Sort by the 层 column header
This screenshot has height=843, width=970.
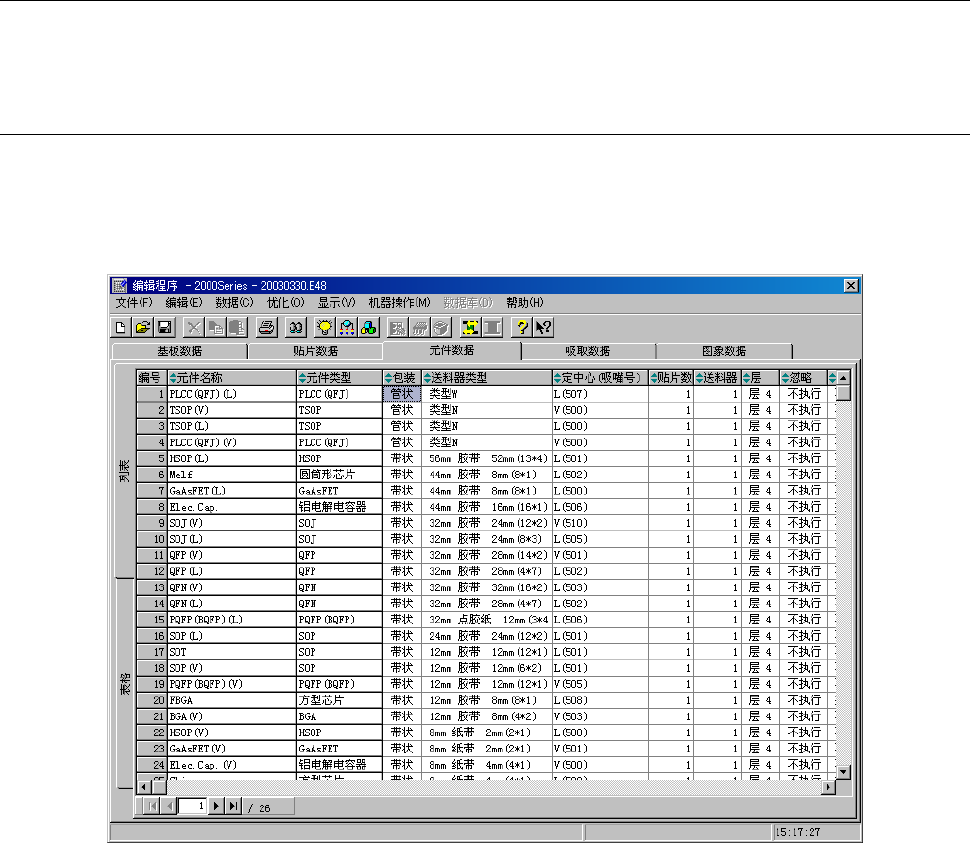click(760, 377)
